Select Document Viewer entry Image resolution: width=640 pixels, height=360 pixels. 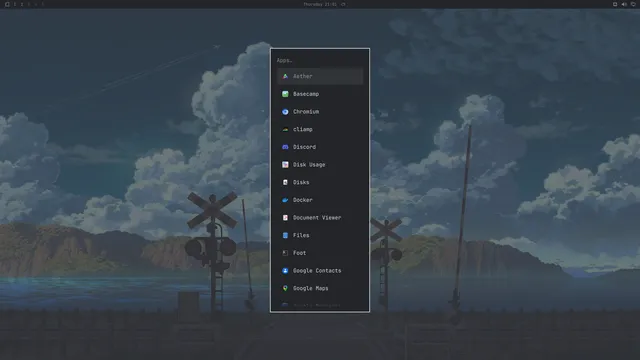[320, 218]
